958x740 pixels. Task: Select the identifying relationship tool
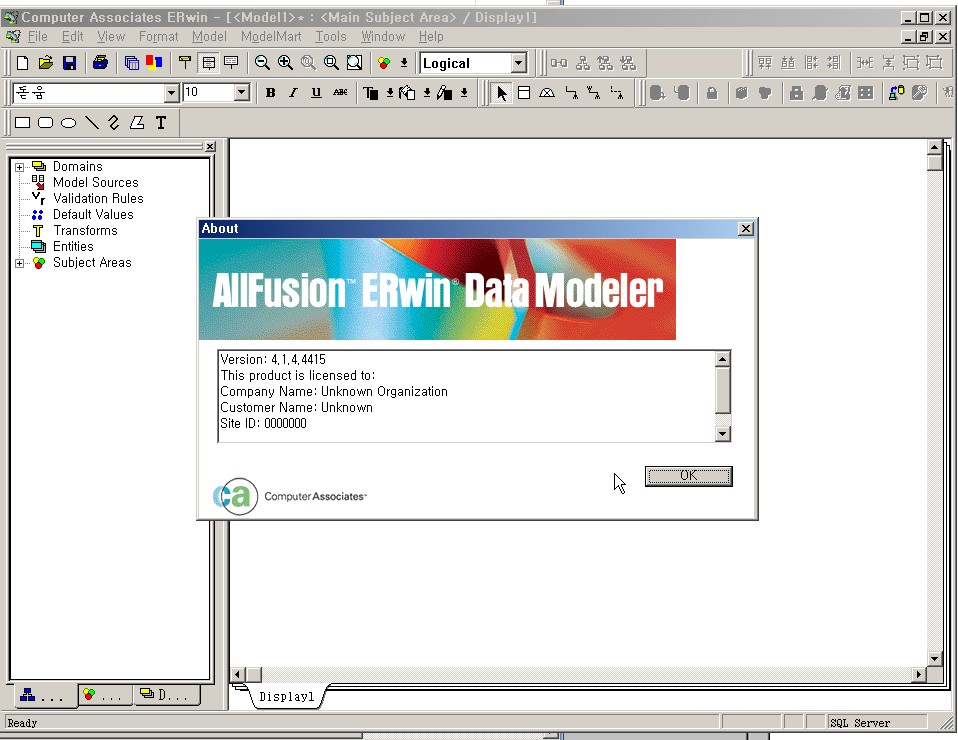[x=571, y=93]
